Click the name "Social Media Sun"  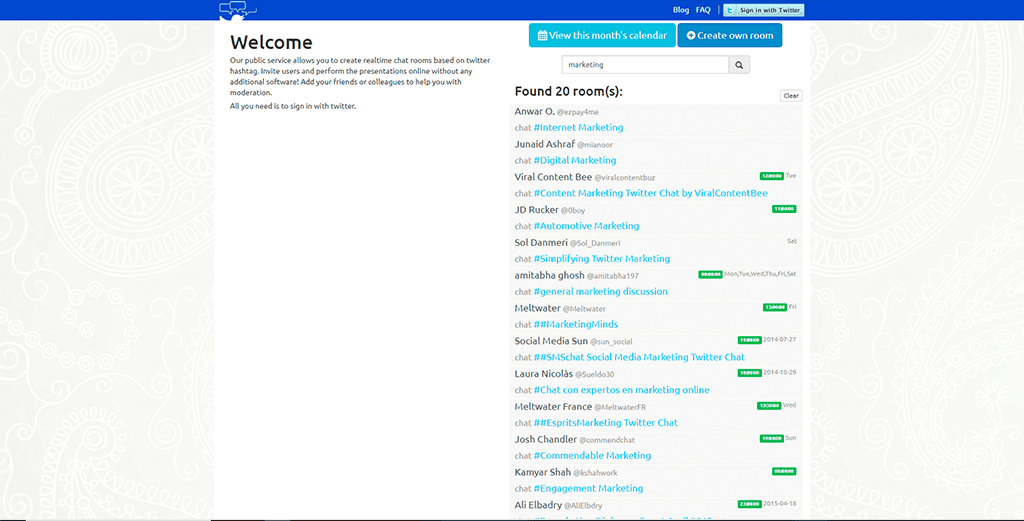pyautogui.click(x=551, y=341)
